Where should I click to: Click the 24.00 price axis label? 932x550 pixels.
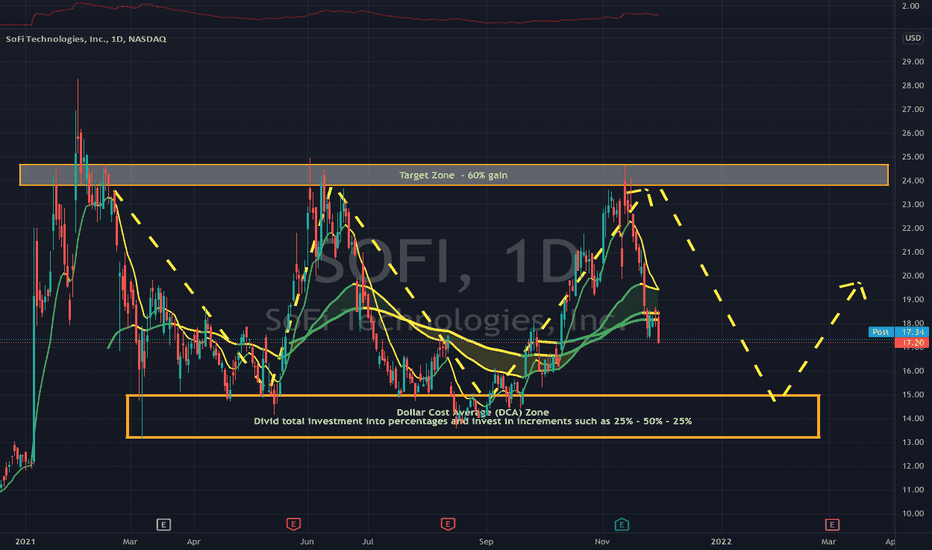912,181
